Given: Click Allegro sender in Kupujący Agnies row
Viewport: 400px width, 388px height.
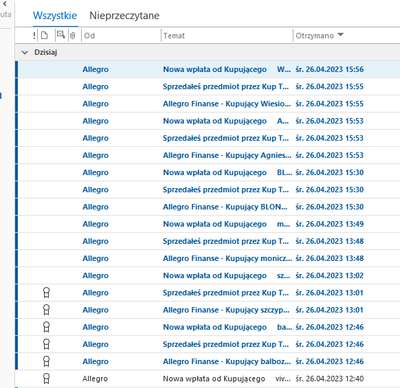Looking at the screenshot, I should (96, 155).
